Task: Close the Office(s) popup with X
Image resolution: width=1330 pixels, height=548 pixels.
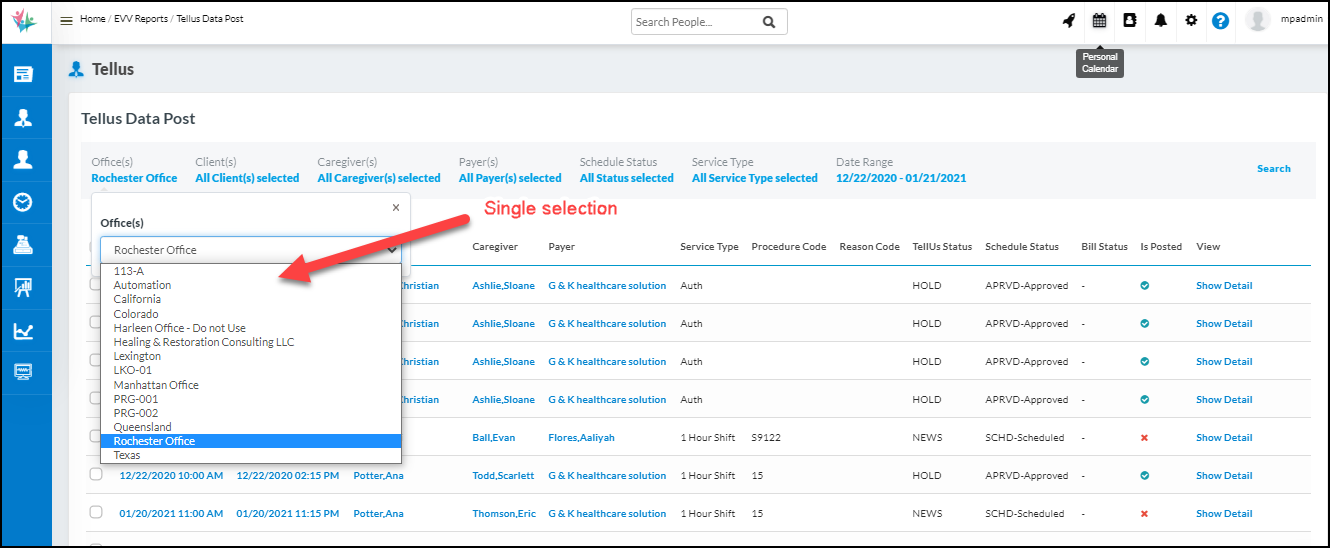Action: click(x=395, y=208)
